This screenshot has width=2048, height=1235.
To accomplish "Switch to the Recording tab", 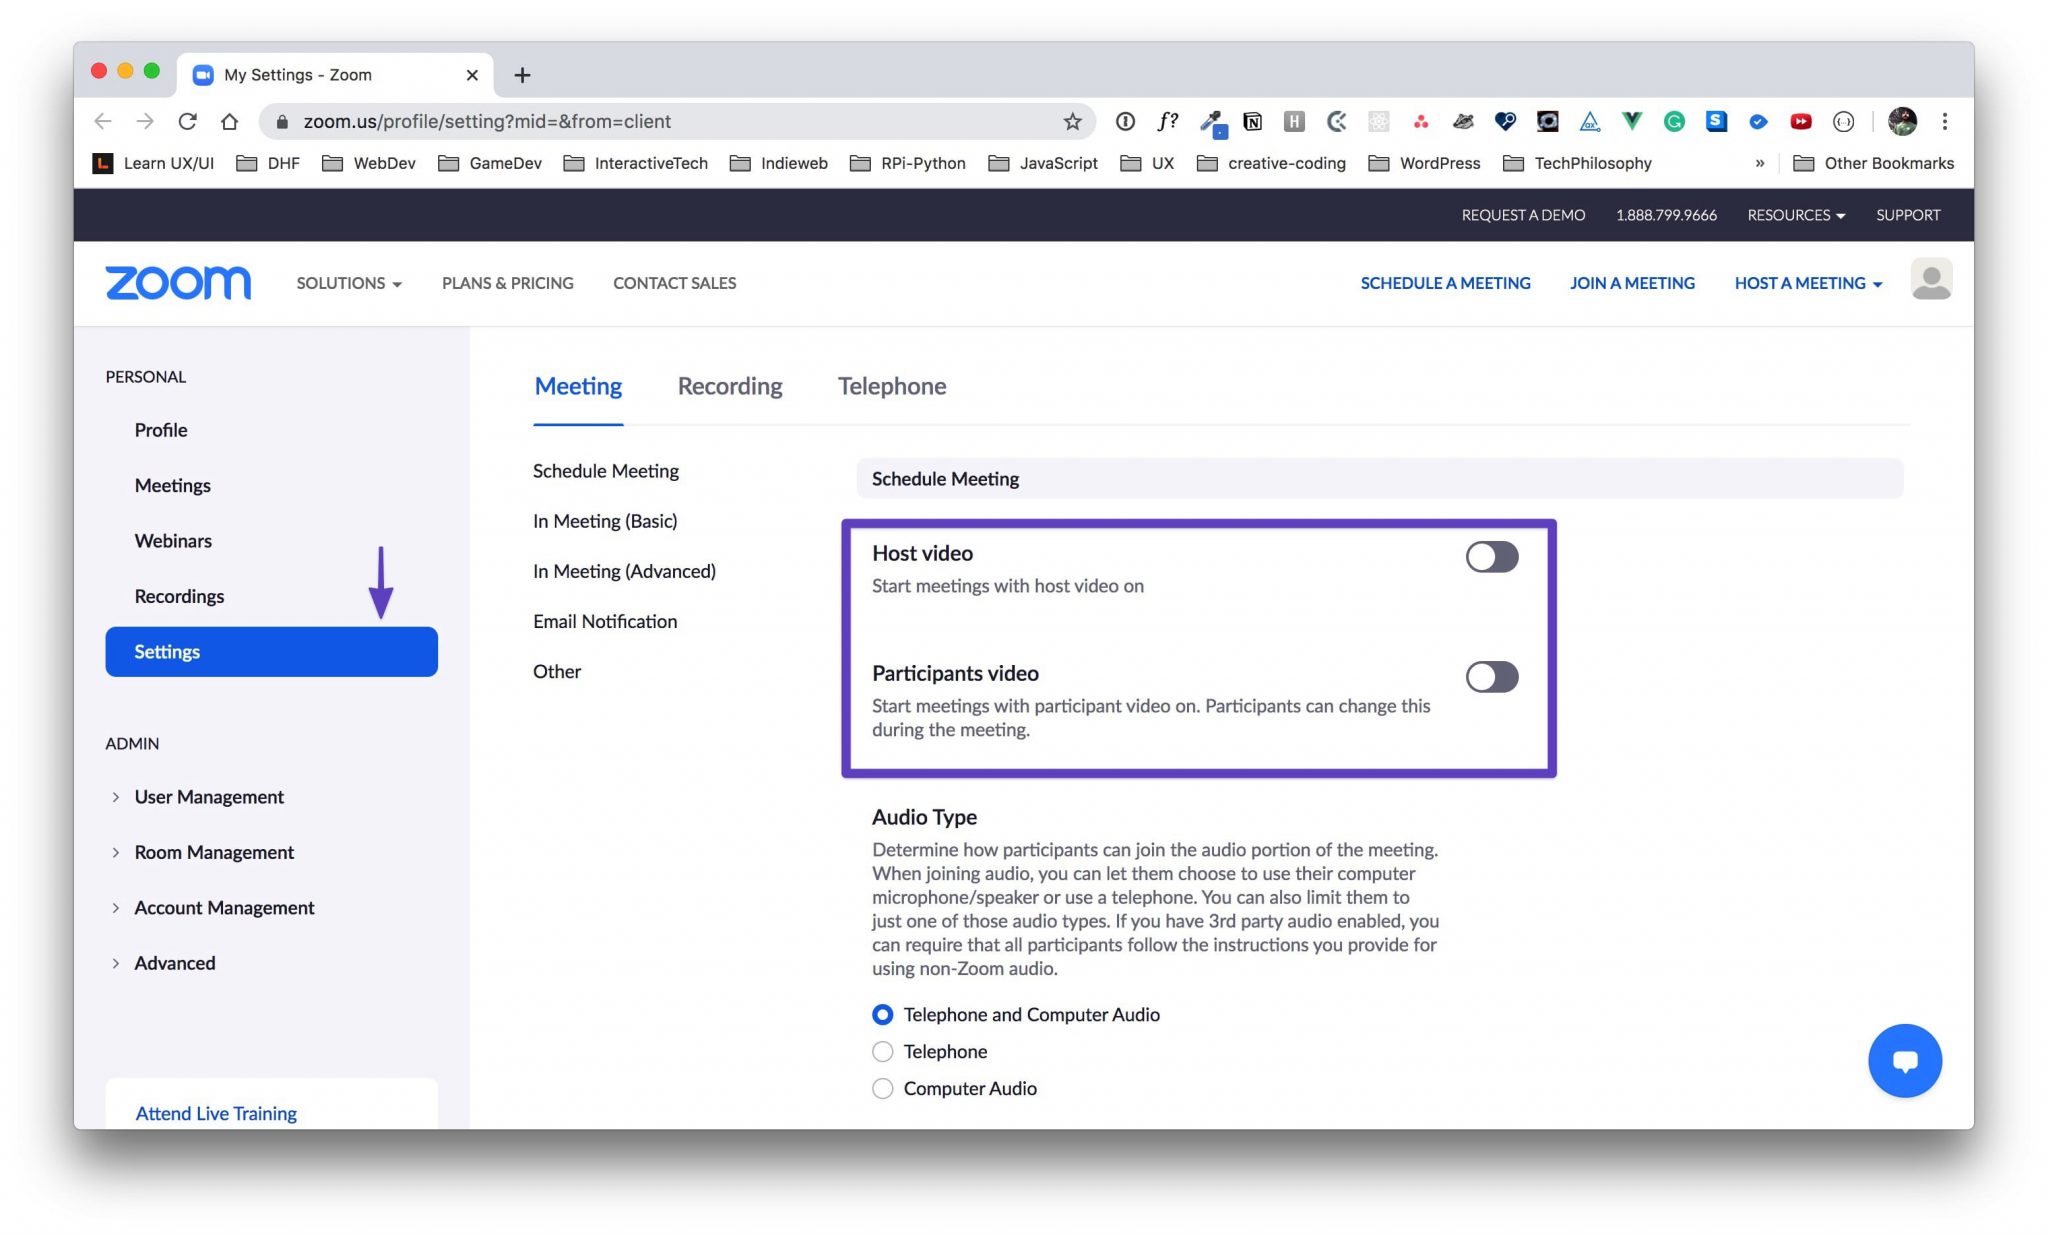I will click(x=729, y=386).
